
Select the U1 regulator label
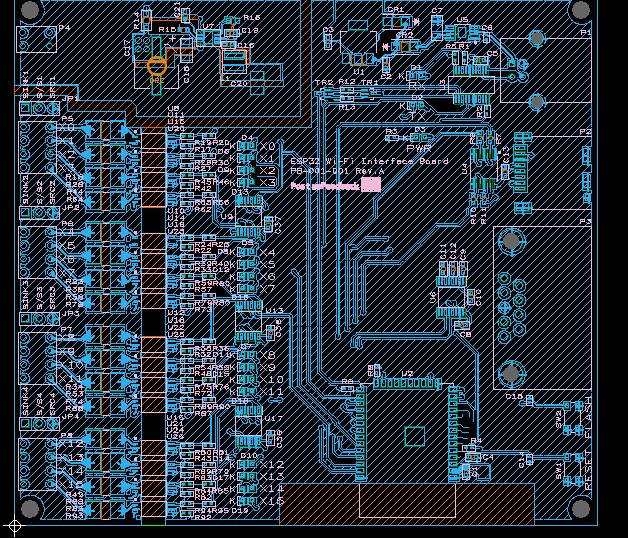pos(358,72)
